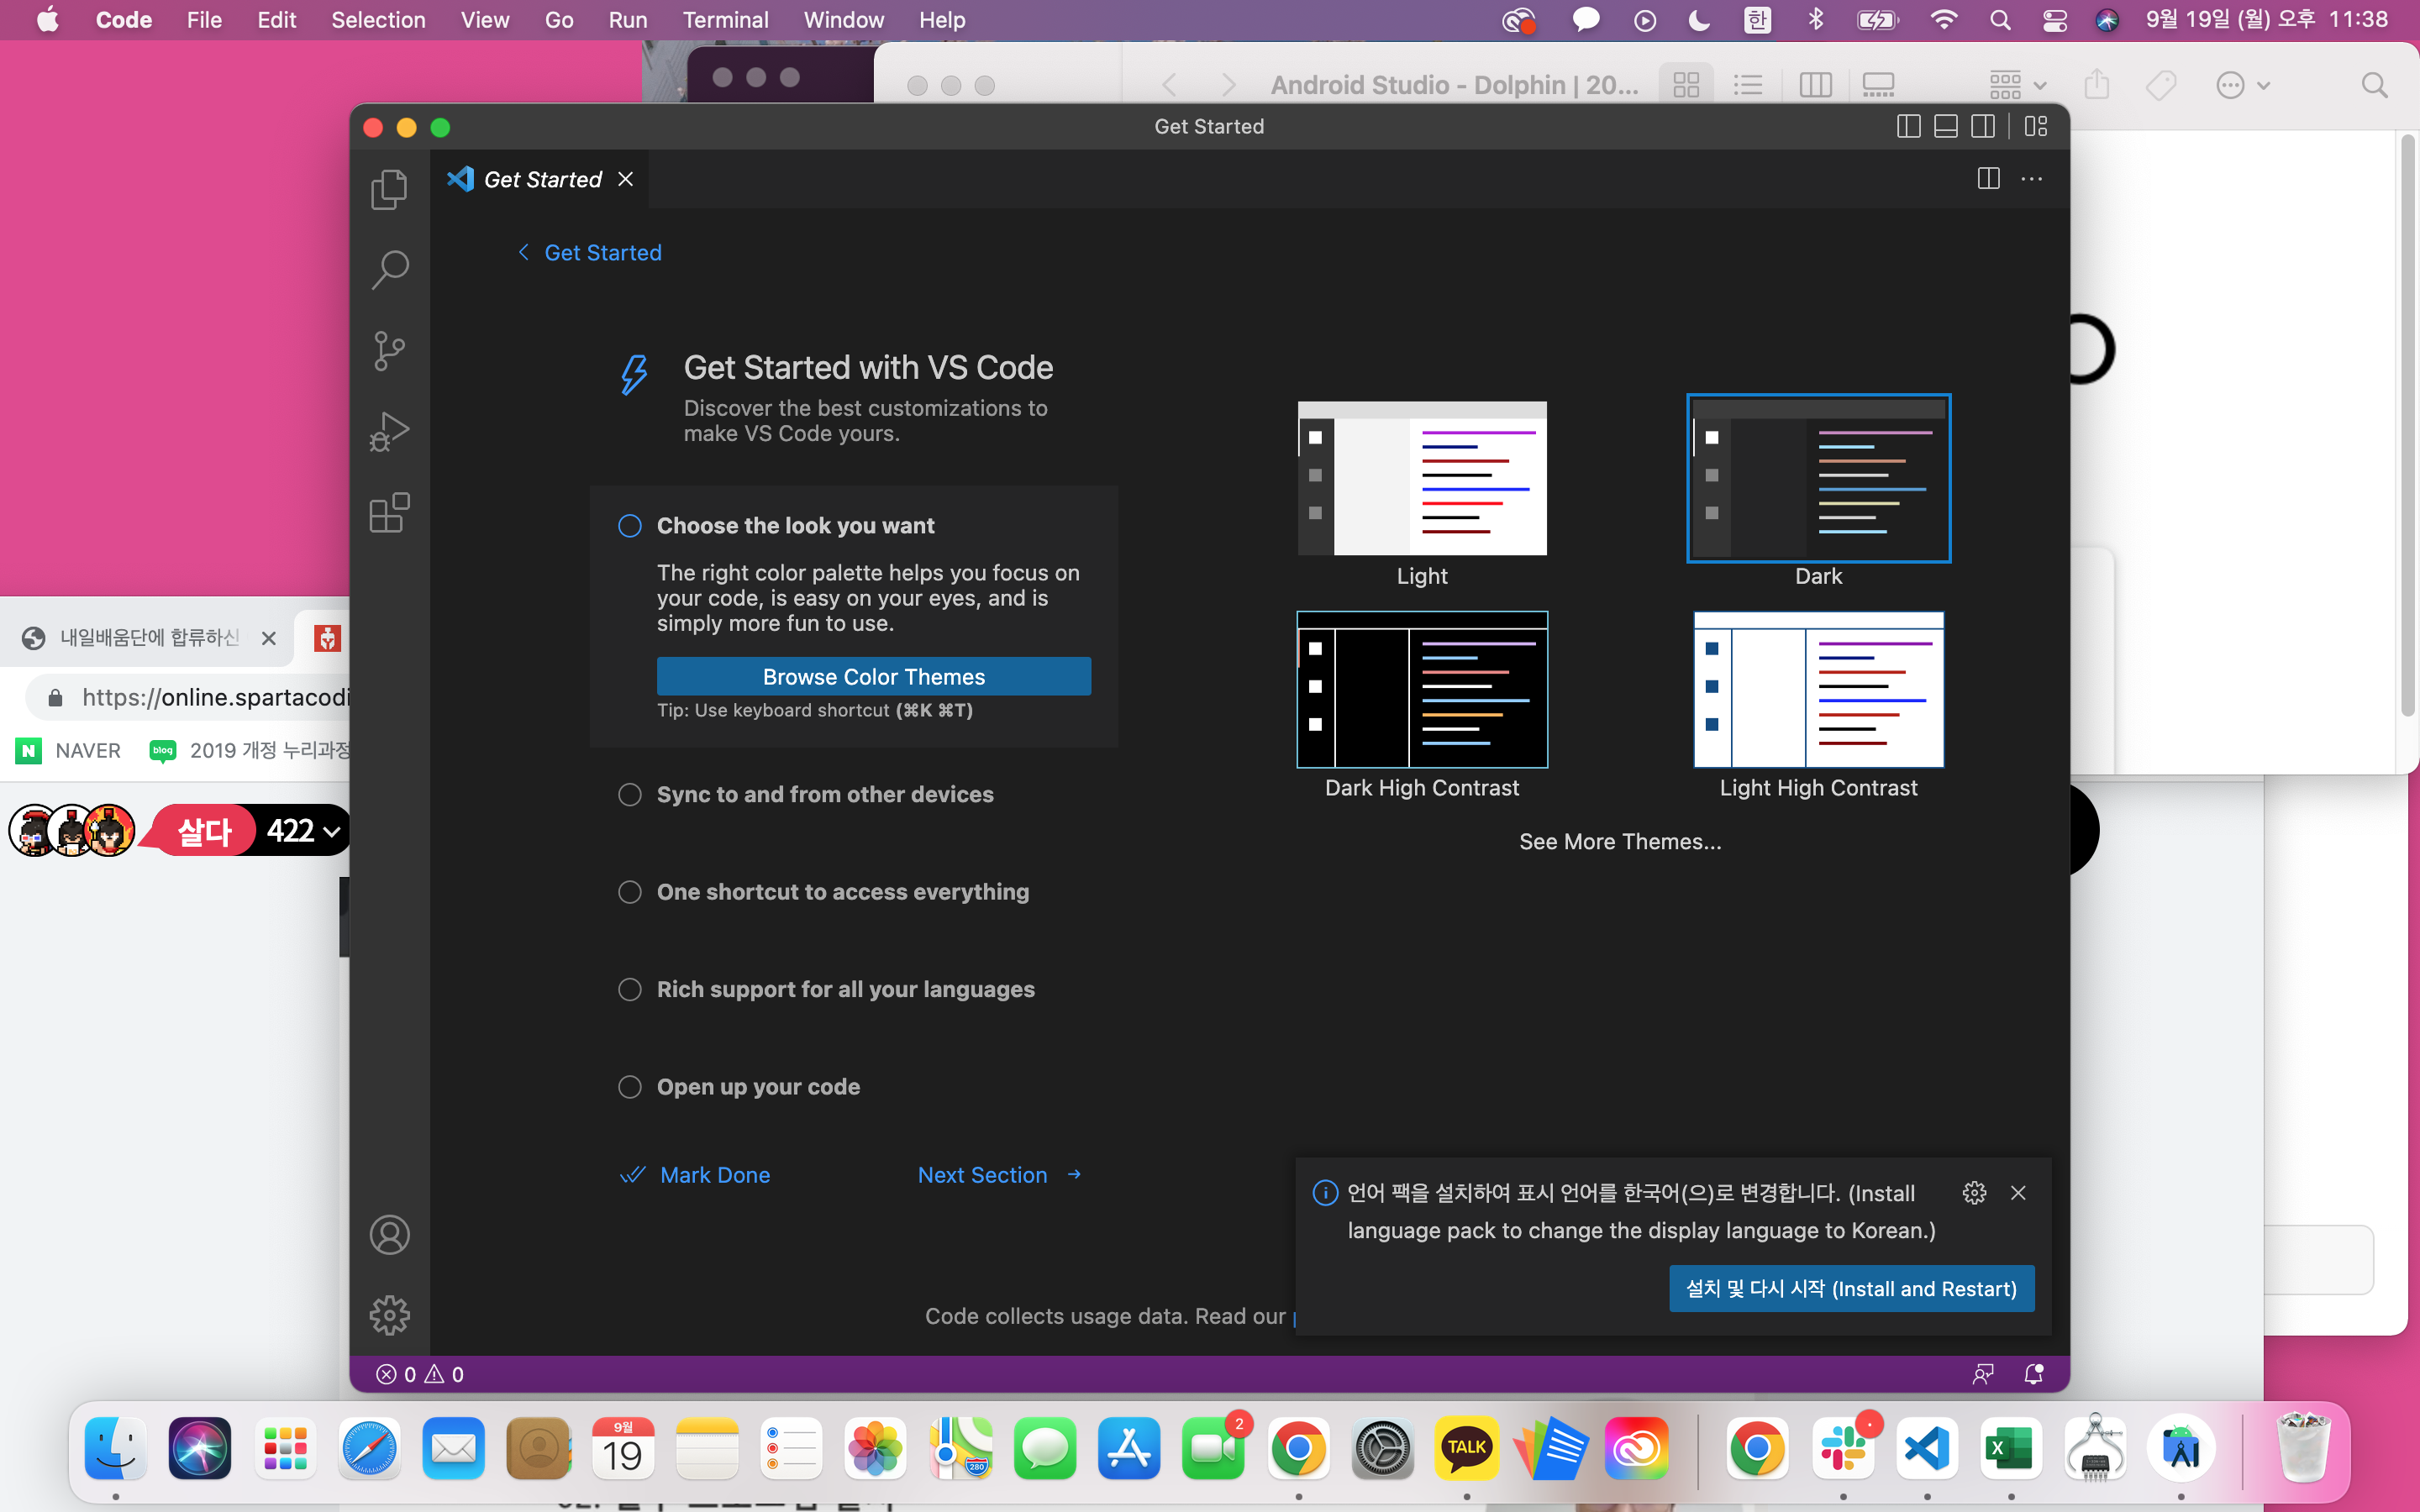Viewport: 2420px width, 1512px height.
Task: Click the feedback icon in status bar
Action: [1983, 1375]
